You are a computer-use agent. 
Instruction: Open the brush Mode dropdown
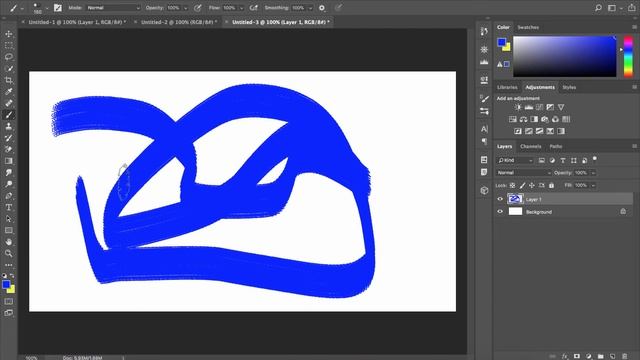pos(113,8)
